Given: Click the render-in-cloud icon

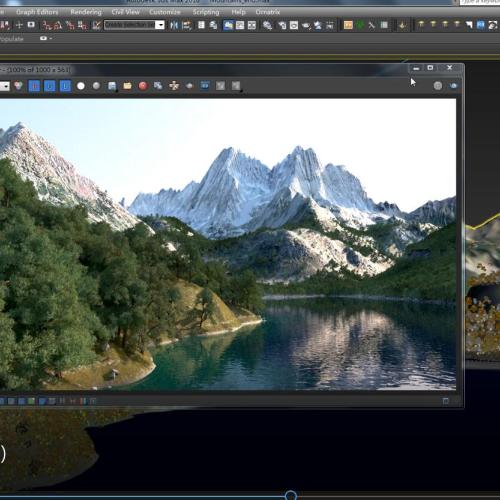Looking at the screenshot, I should 318,25.
